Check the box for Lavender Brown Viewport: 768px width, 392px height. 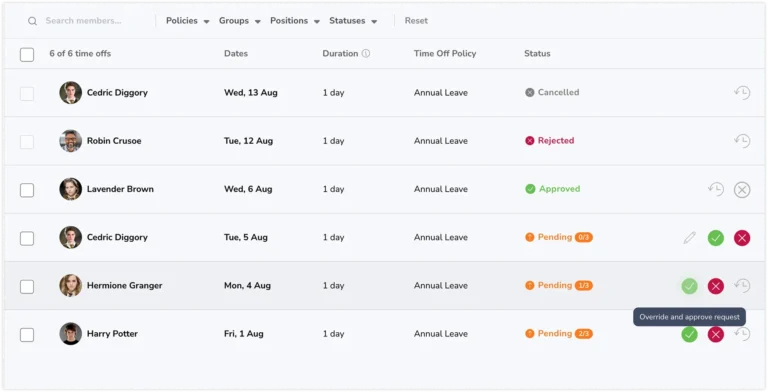(x=27, y=190)
